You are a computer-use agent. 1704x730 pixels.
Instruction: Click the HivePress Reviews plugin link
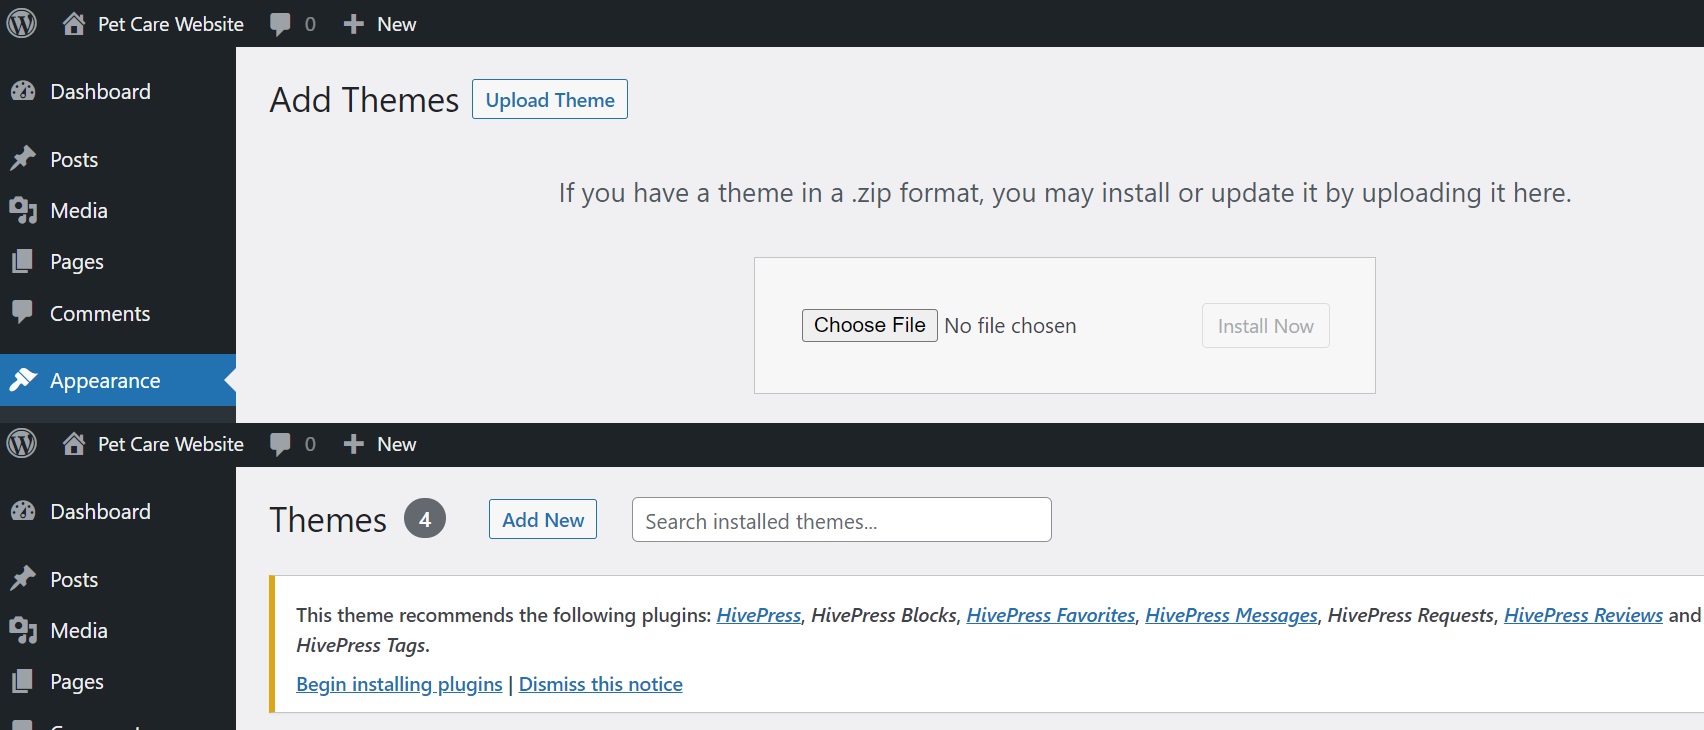(1583, 615)
